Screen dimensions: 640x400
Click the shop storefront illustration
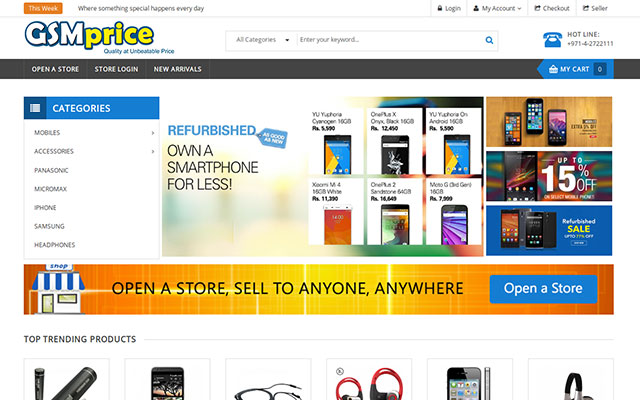pyautogui.click(x=58, y=289)
